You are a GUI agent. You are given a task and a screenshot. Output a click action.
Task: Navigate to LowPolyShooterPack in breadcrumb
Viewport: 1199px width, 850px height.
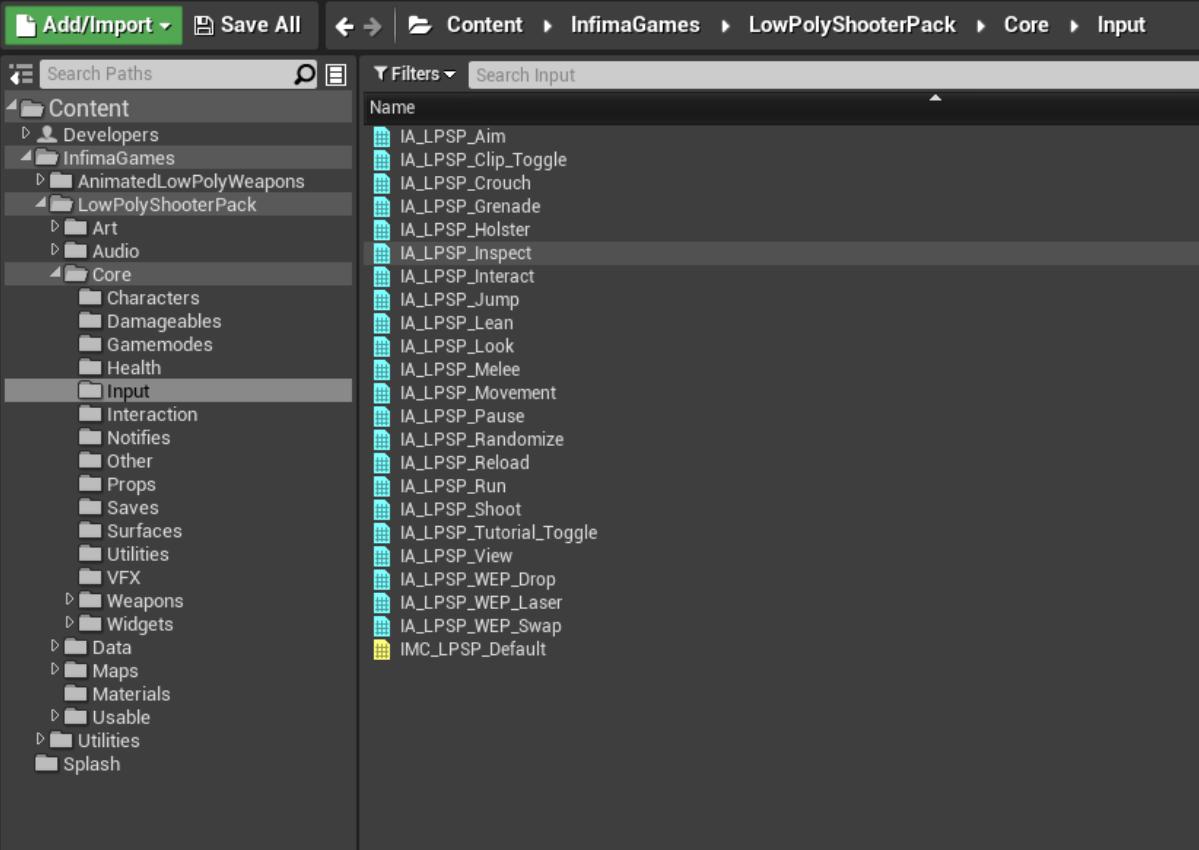[x=852, y=25]
